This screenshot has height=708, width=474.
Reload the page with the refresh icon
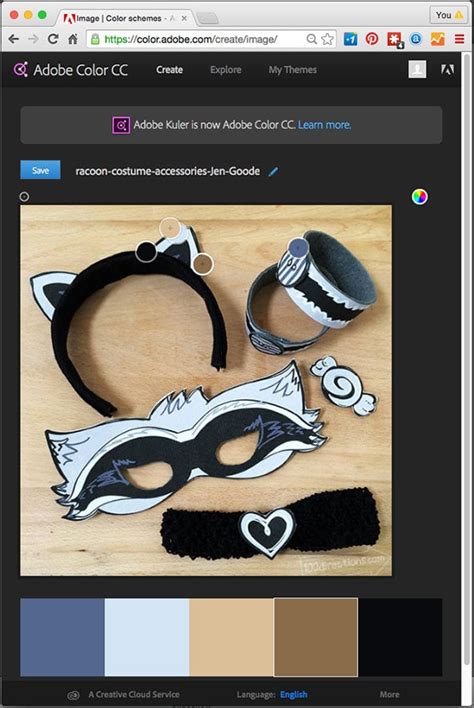pos(53,39)
